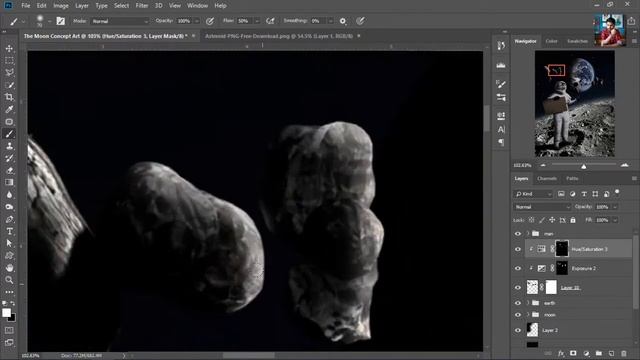Click the layer Fill percentage field
Image resolution: width=640 pixels, height=360 pixels.
point(602,220)
